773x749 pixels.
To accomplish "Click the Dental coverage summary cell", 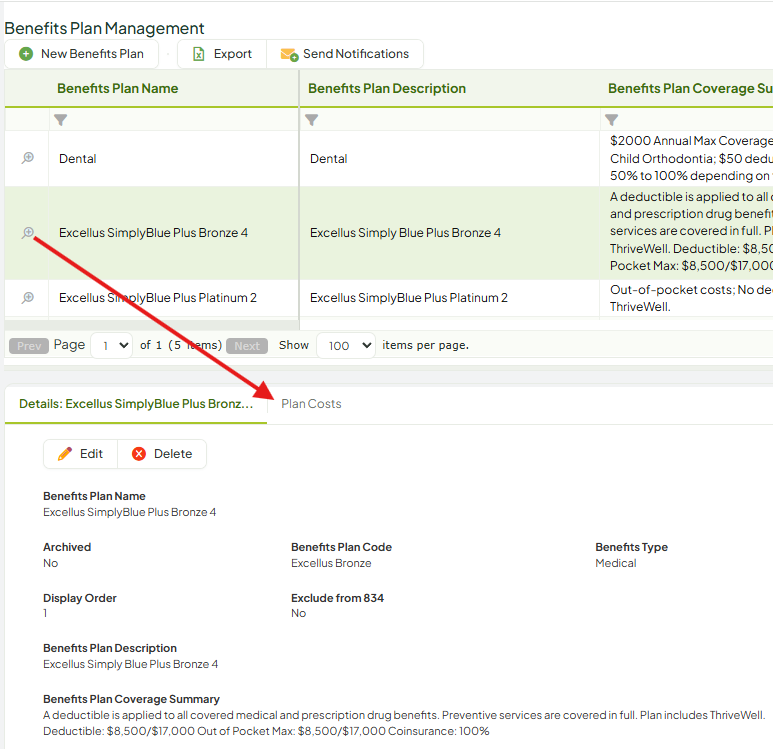I will coord(687,159).
